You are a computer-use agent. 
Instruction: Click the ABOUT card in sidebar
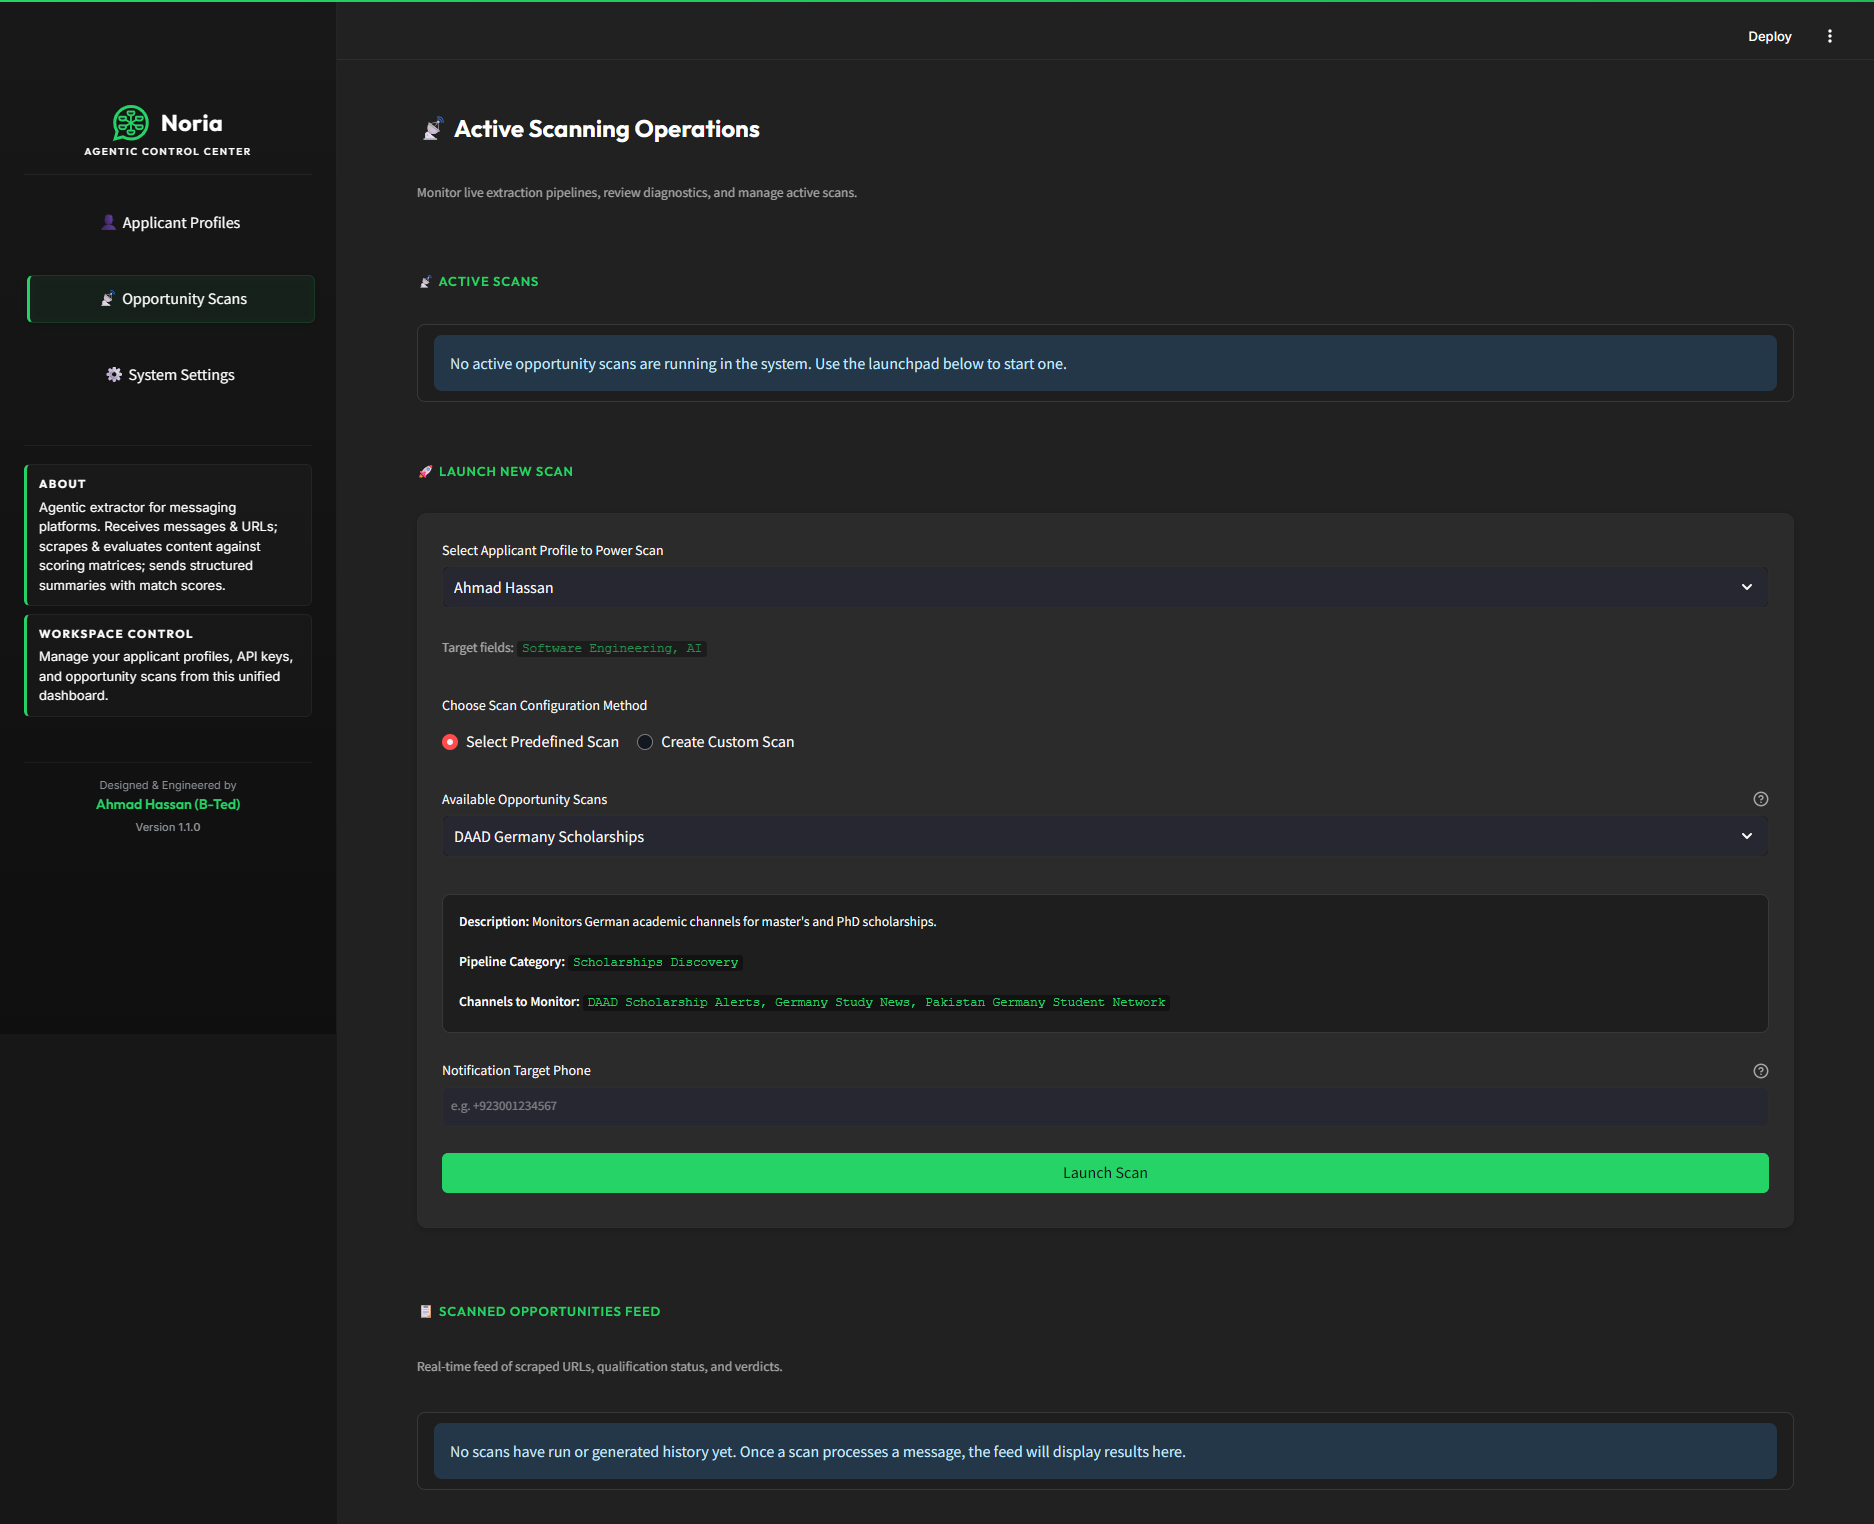tap(168, 535)
